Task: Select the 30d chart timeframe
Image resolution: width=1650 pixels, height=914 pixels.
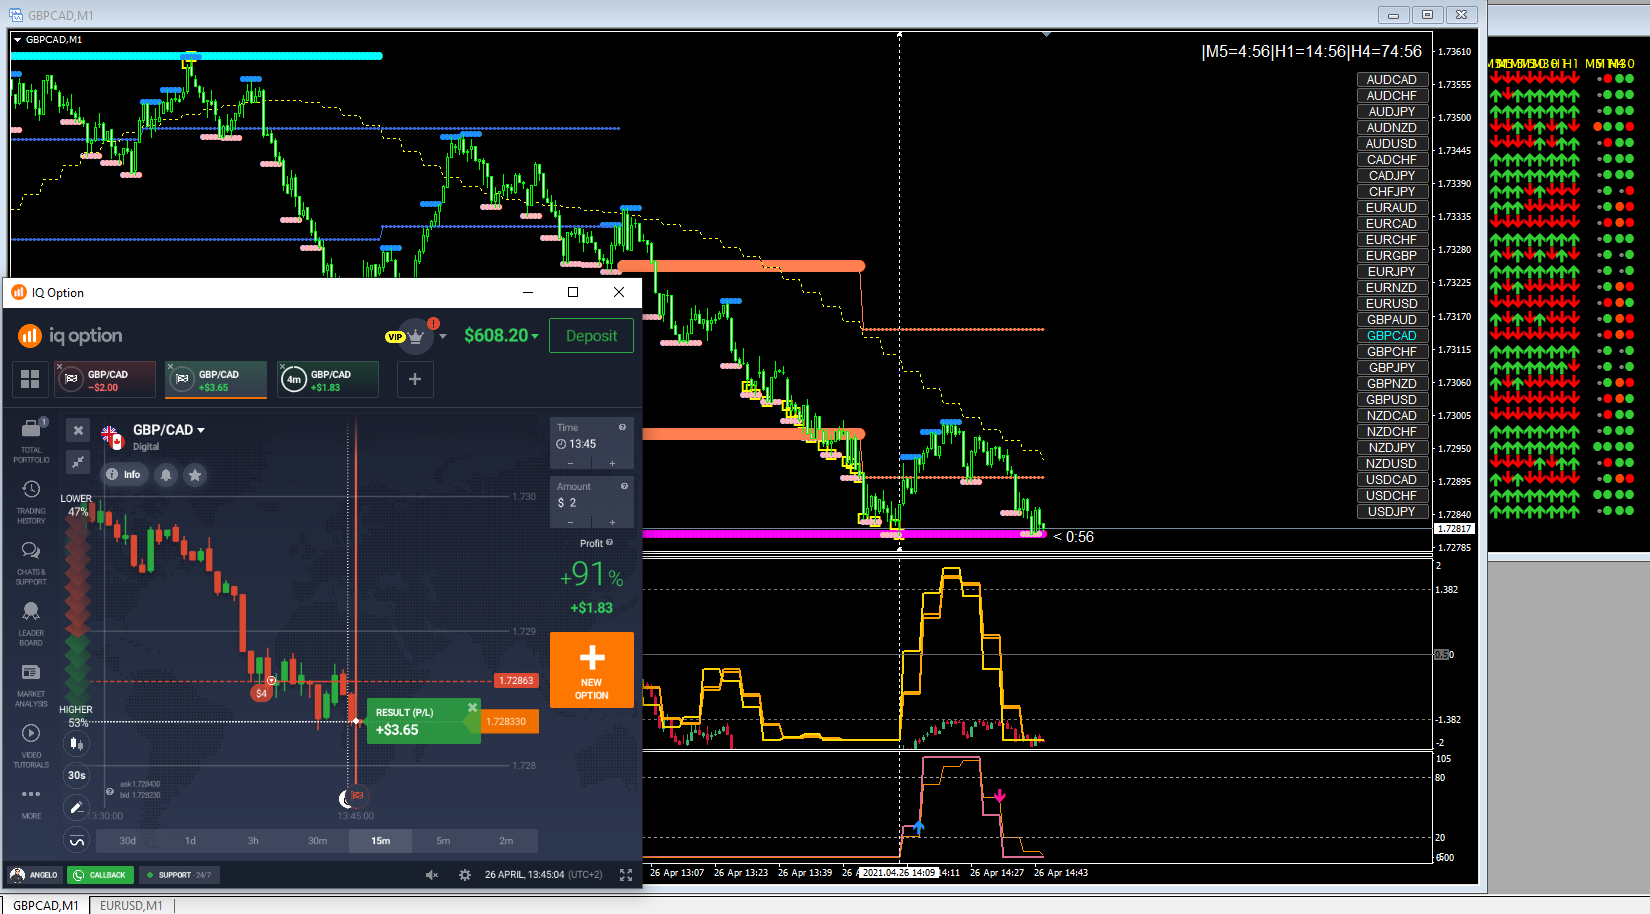Action: [127, 841]
